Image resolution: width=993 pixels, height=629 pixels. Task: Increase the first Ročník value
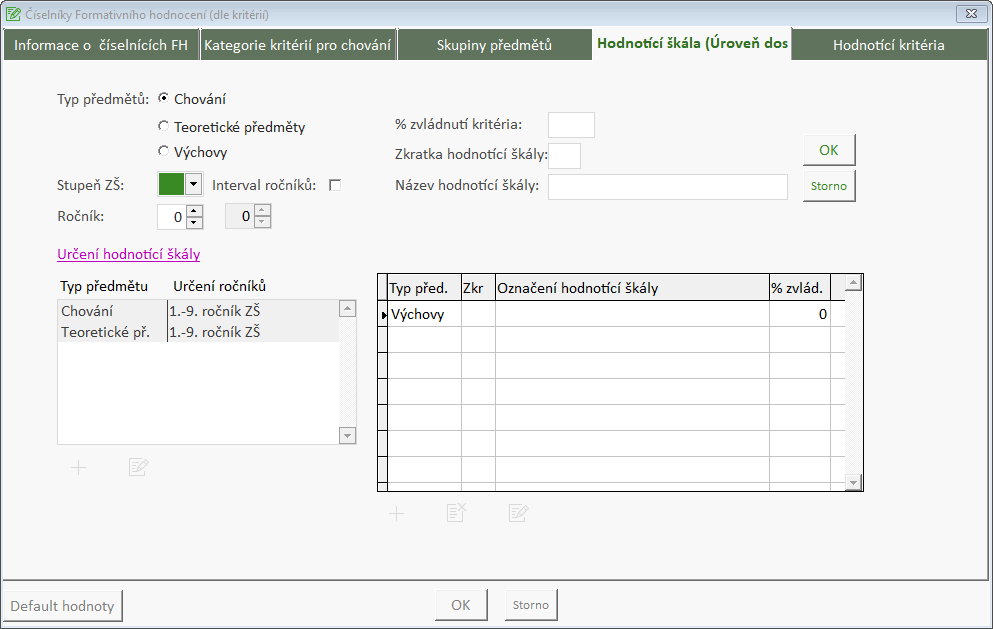[x=194, y=210]
